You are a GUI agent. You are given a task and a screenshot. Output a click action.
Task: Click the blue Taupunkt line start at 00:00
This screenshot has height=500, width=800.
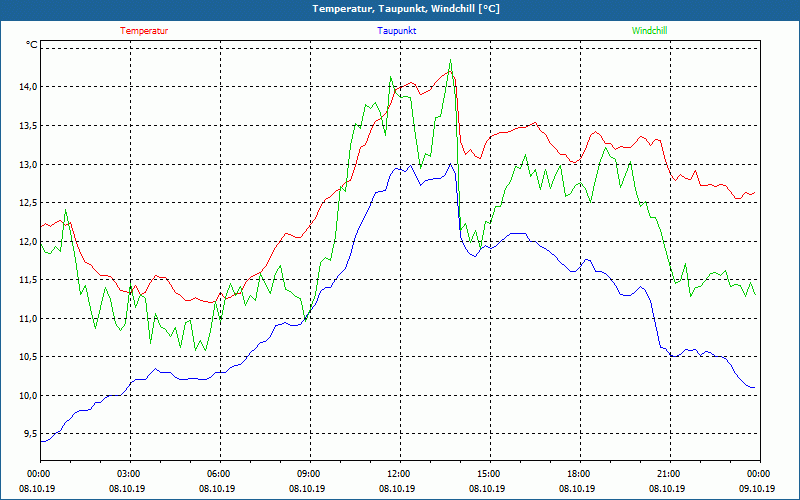(x=41, y=441)
